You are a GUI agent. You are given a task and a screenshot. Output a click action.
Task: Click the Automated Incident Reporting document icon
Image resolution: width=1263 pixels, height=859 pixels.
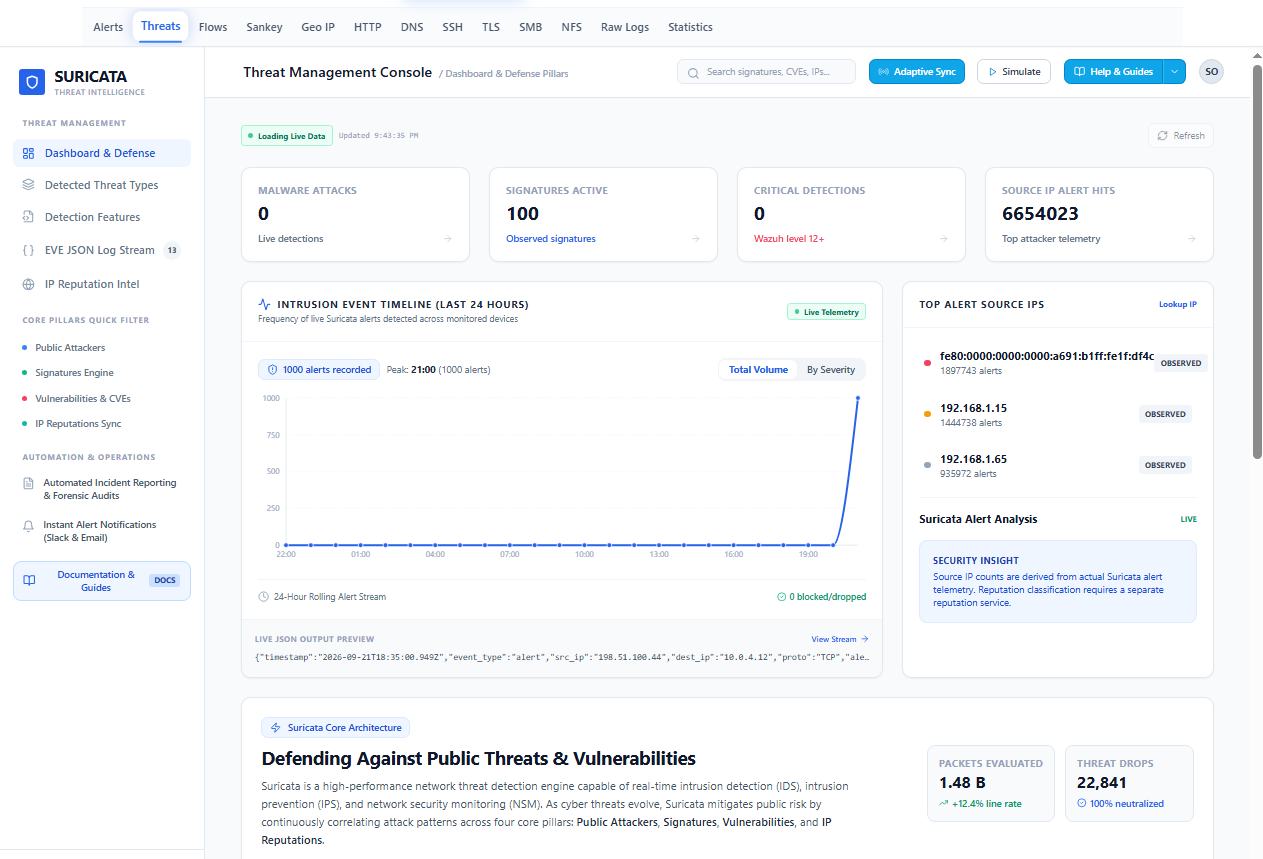[x=29, y=483]
